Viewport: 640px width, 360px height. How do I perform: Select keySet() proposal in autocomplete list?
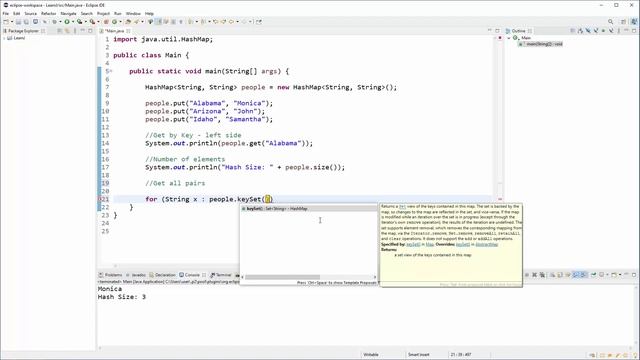tap(308, 209)
